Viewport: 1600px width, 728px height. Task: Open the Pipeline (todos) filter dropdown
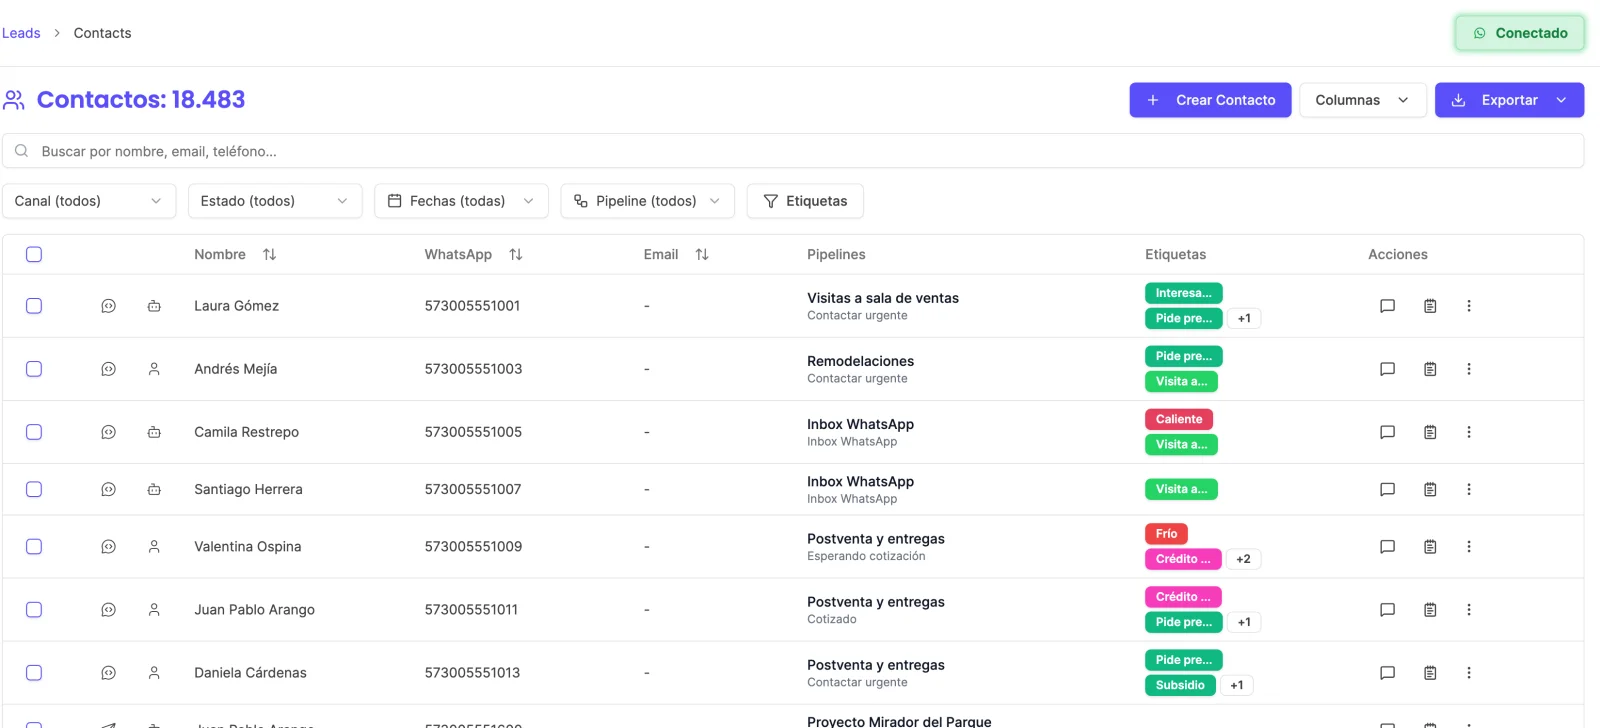pyautogui.click(x=647, y=201)
